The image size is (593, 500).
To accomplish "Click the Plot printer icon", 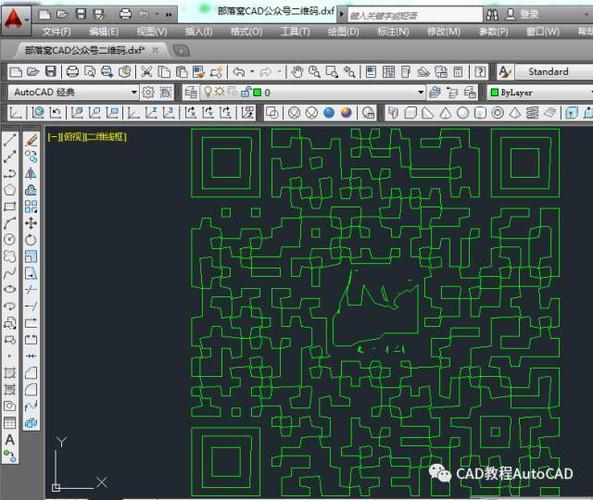I will click(73, 71).
